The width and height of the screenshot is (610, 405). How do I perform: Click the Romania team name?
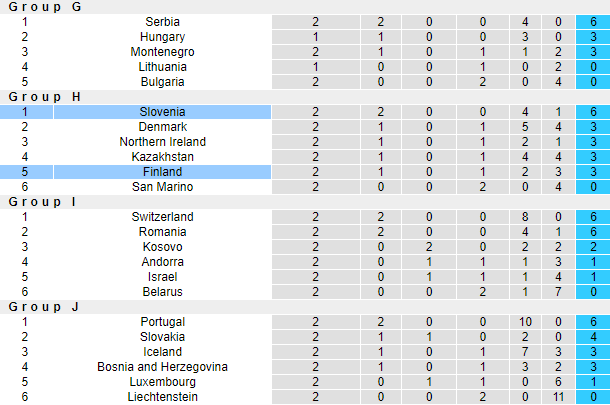click(163, 231)
